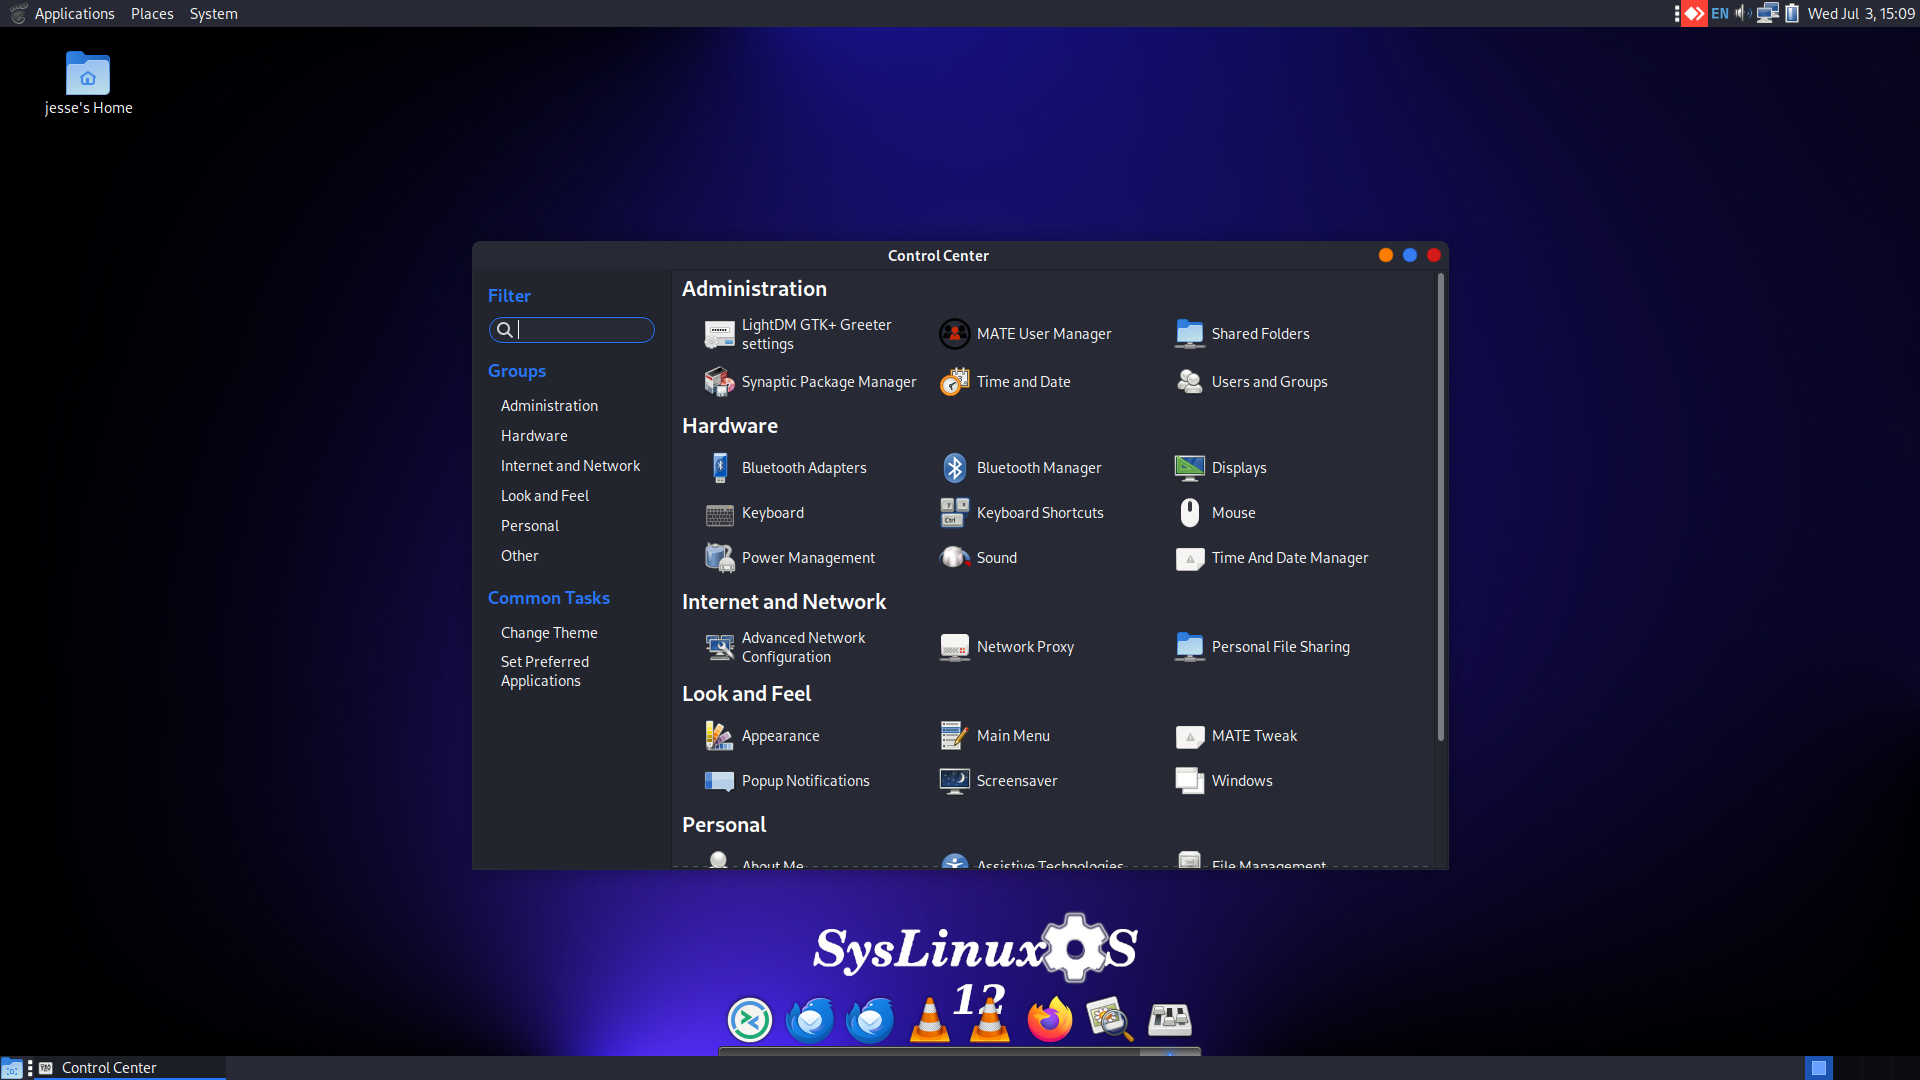This screenshot has height=1080, width=1920.
Task: Open the Places menu
Action: point(152,14)
